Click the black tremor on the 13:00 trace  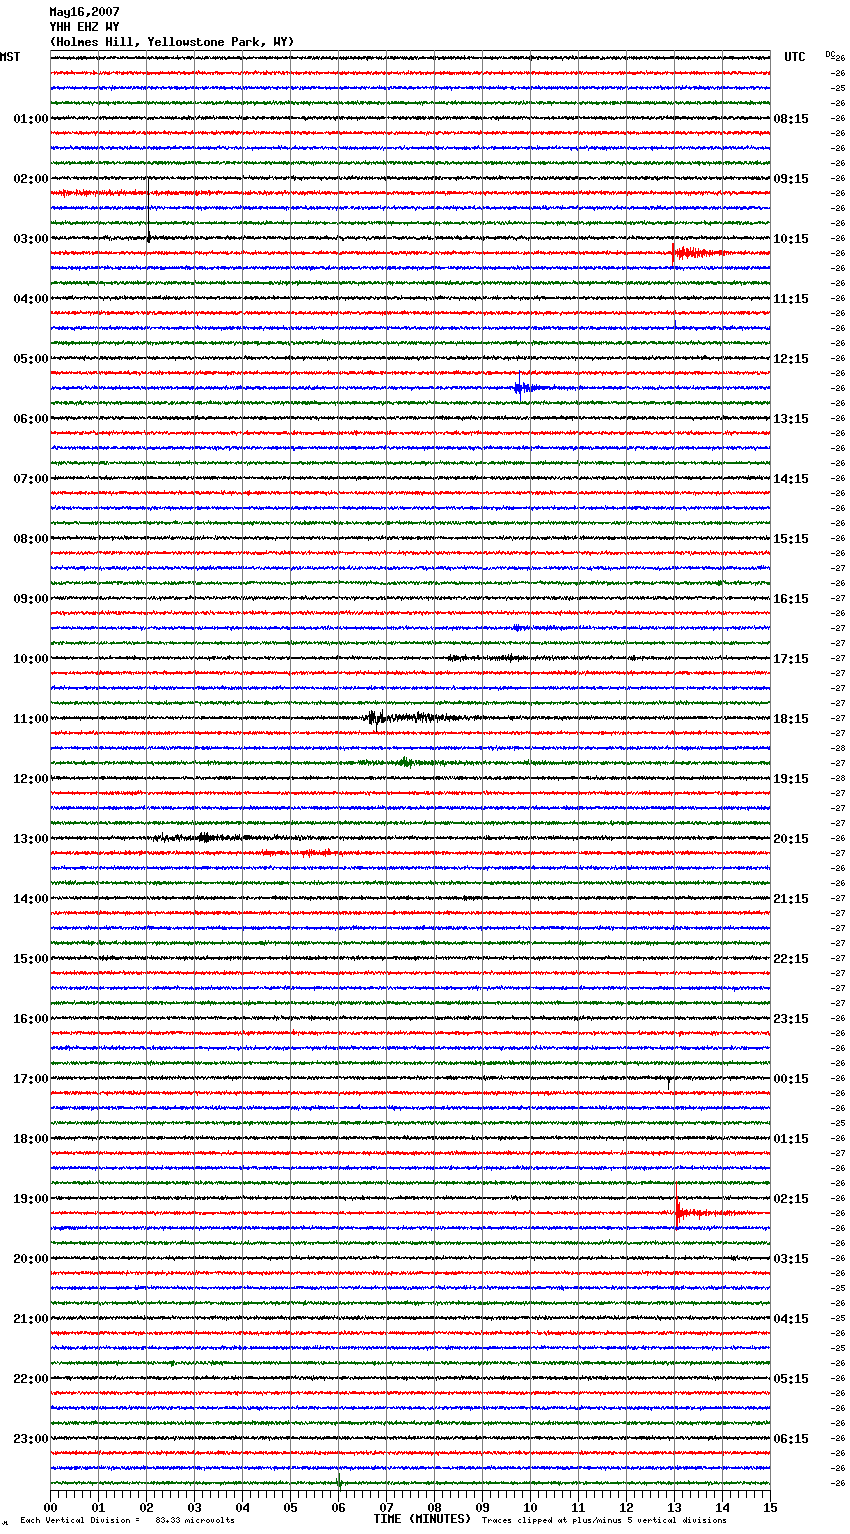pos(205,837)
